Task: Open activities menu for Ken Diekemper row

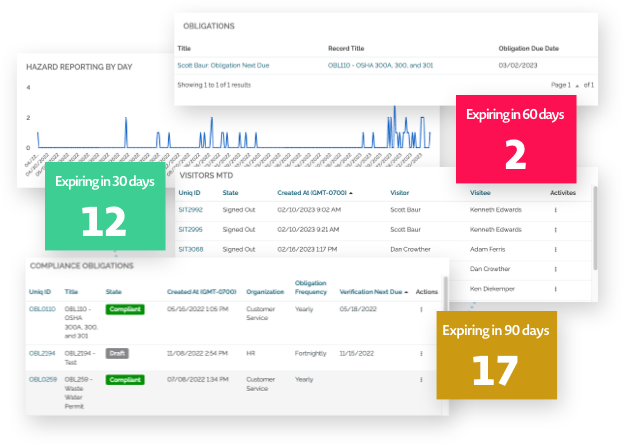Action: pos(555,287)
